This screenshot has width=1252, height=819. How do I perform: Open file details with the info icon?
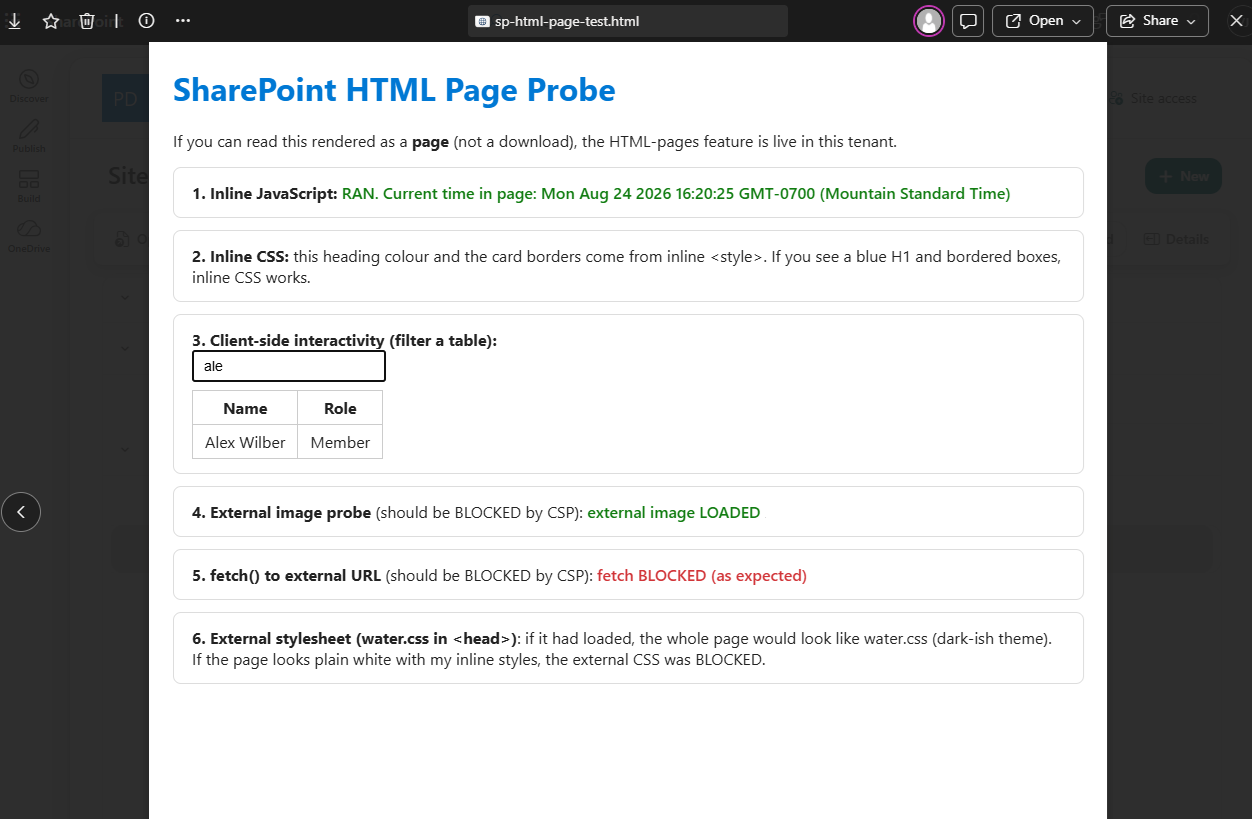pos(146,21)
